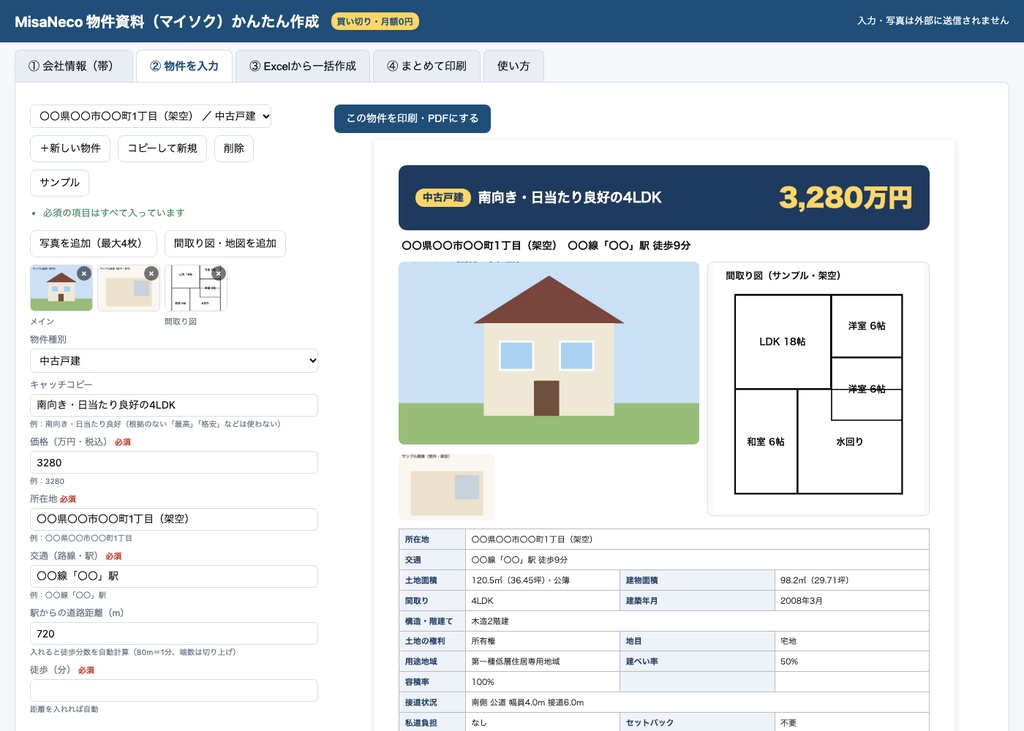The image size is (1024, 731).
Task: Click the 宅地 table cell
Action: tap(852, 642)
